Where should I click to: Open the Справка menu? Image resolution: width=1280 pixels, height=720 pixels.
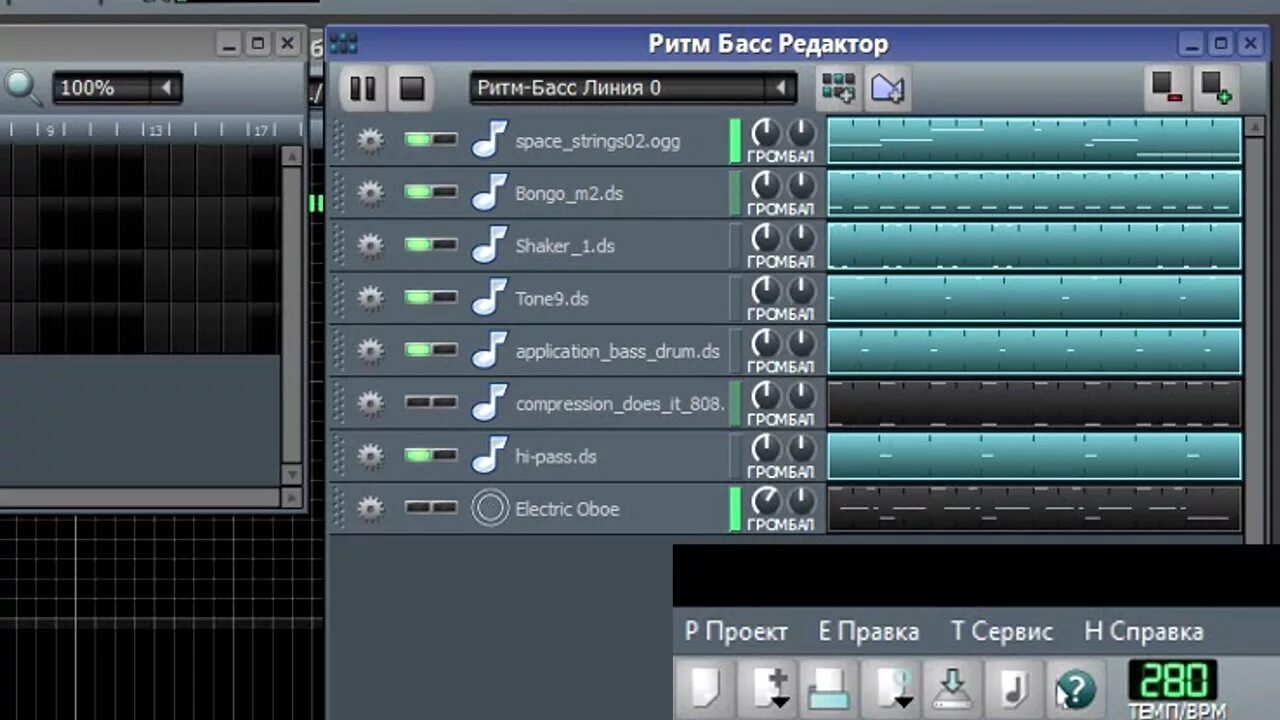point(1144,632)
